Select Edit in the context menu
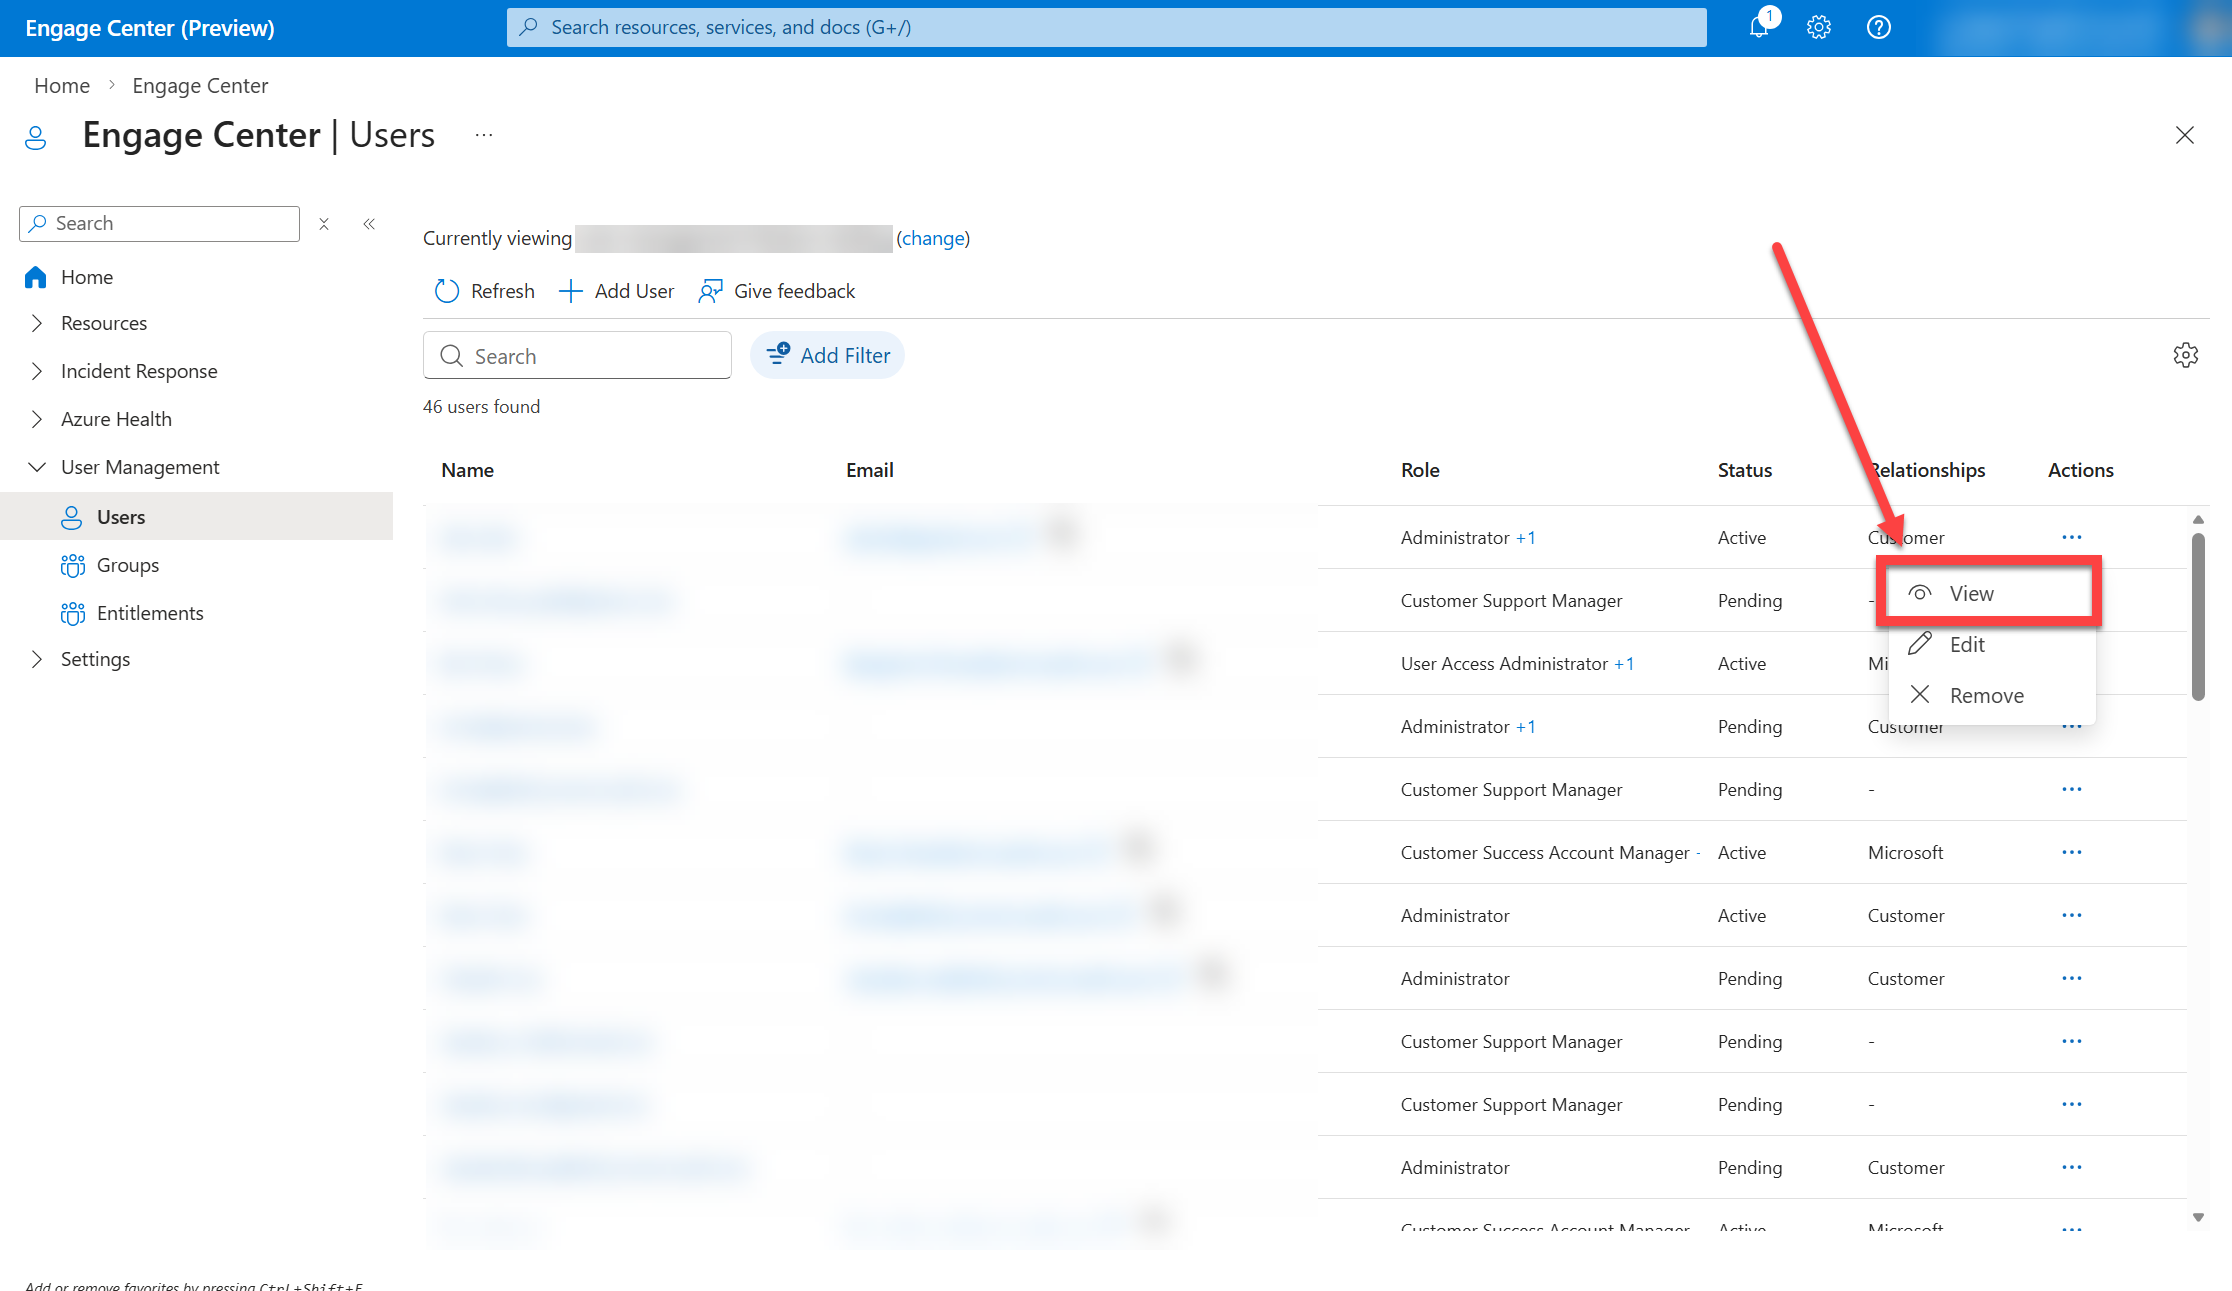The height and width of the screenshot is (1291, 2232). (x=1991, y=644)
